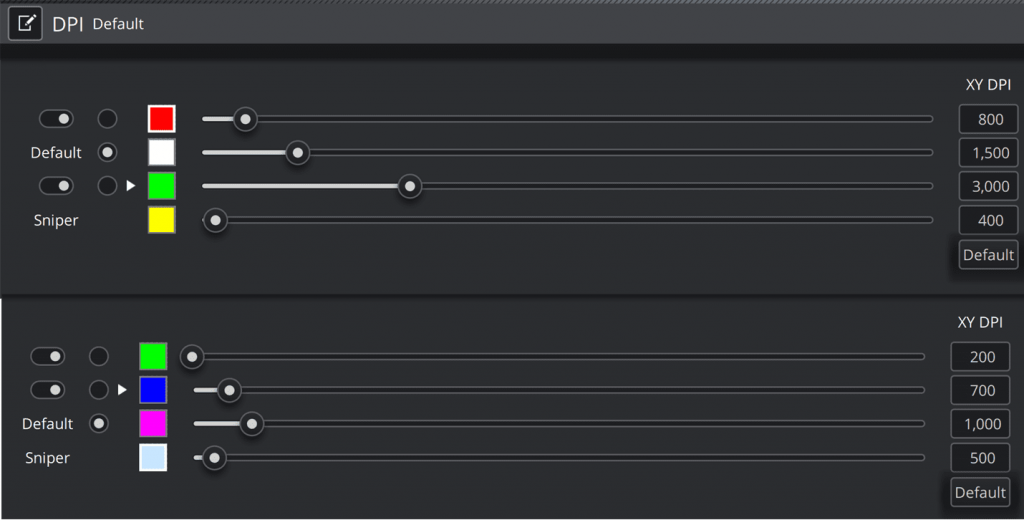Click the upper panel Default button
Image resolution: width=1024 pixels, height=520 pixels.
(x=988, y=255)
